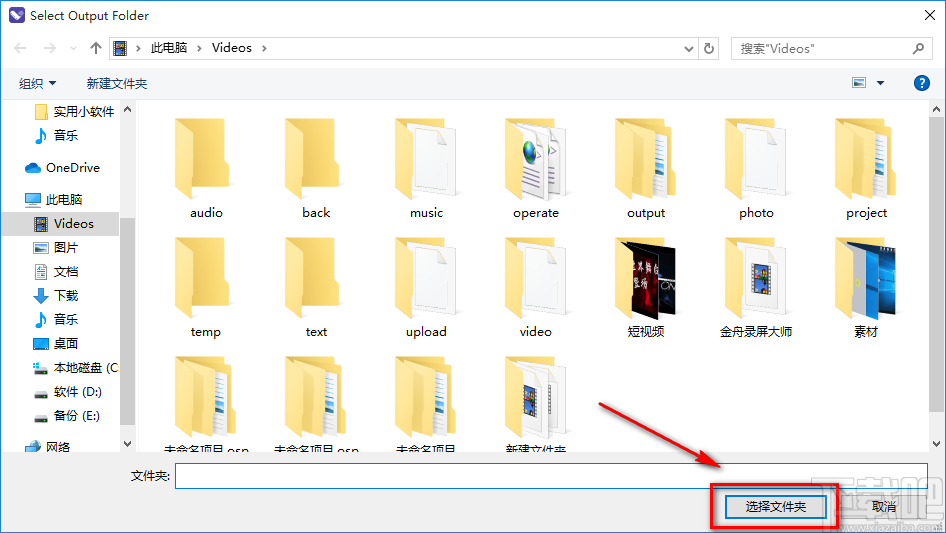Open the photo folder
Viewport: 946px width, 533px height.
(756, 168)
